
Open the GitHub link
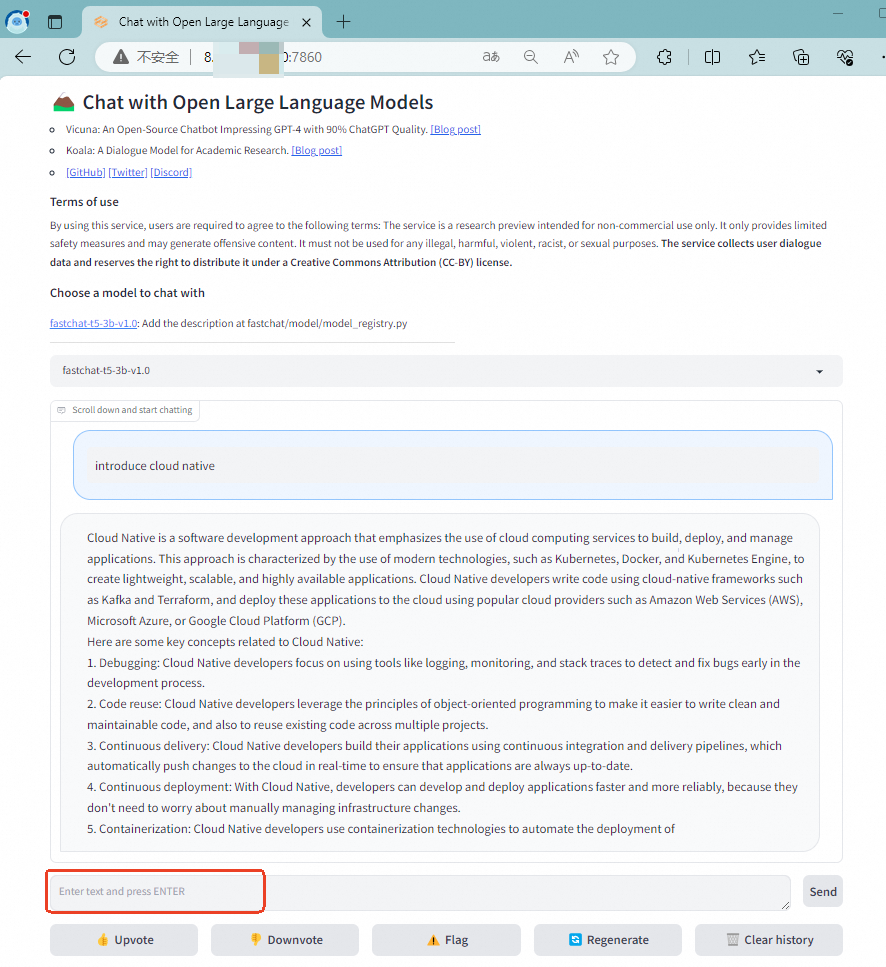click(86, 172)
